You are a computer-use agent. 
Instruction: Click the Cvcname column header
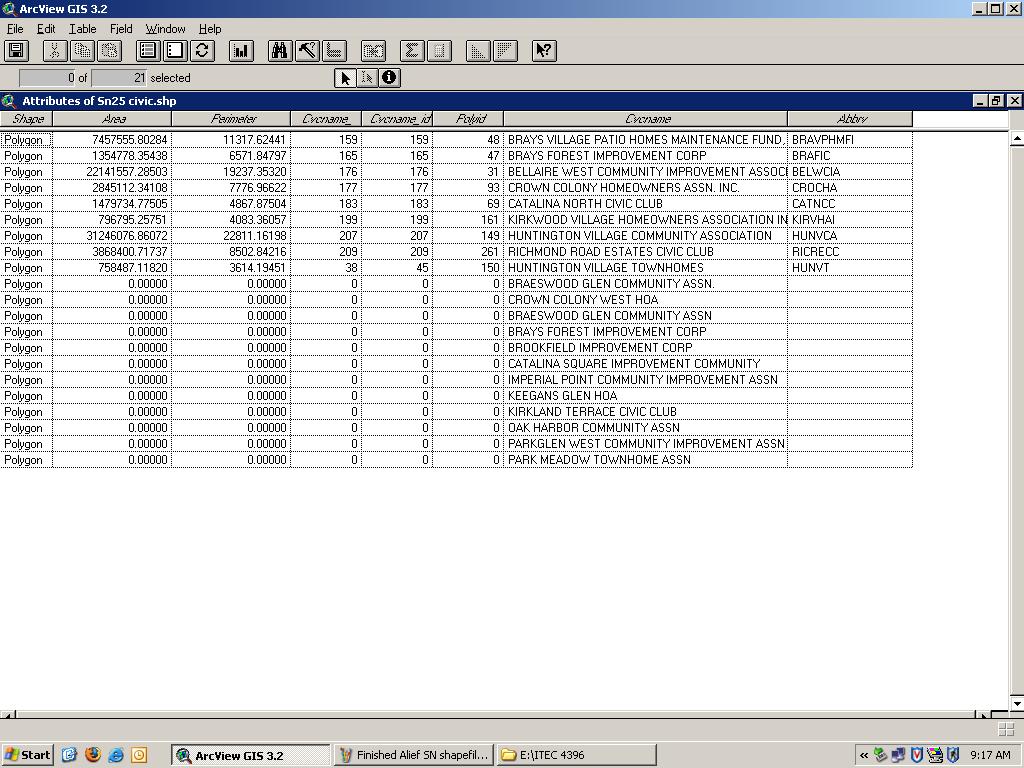[x=646, y=119]
